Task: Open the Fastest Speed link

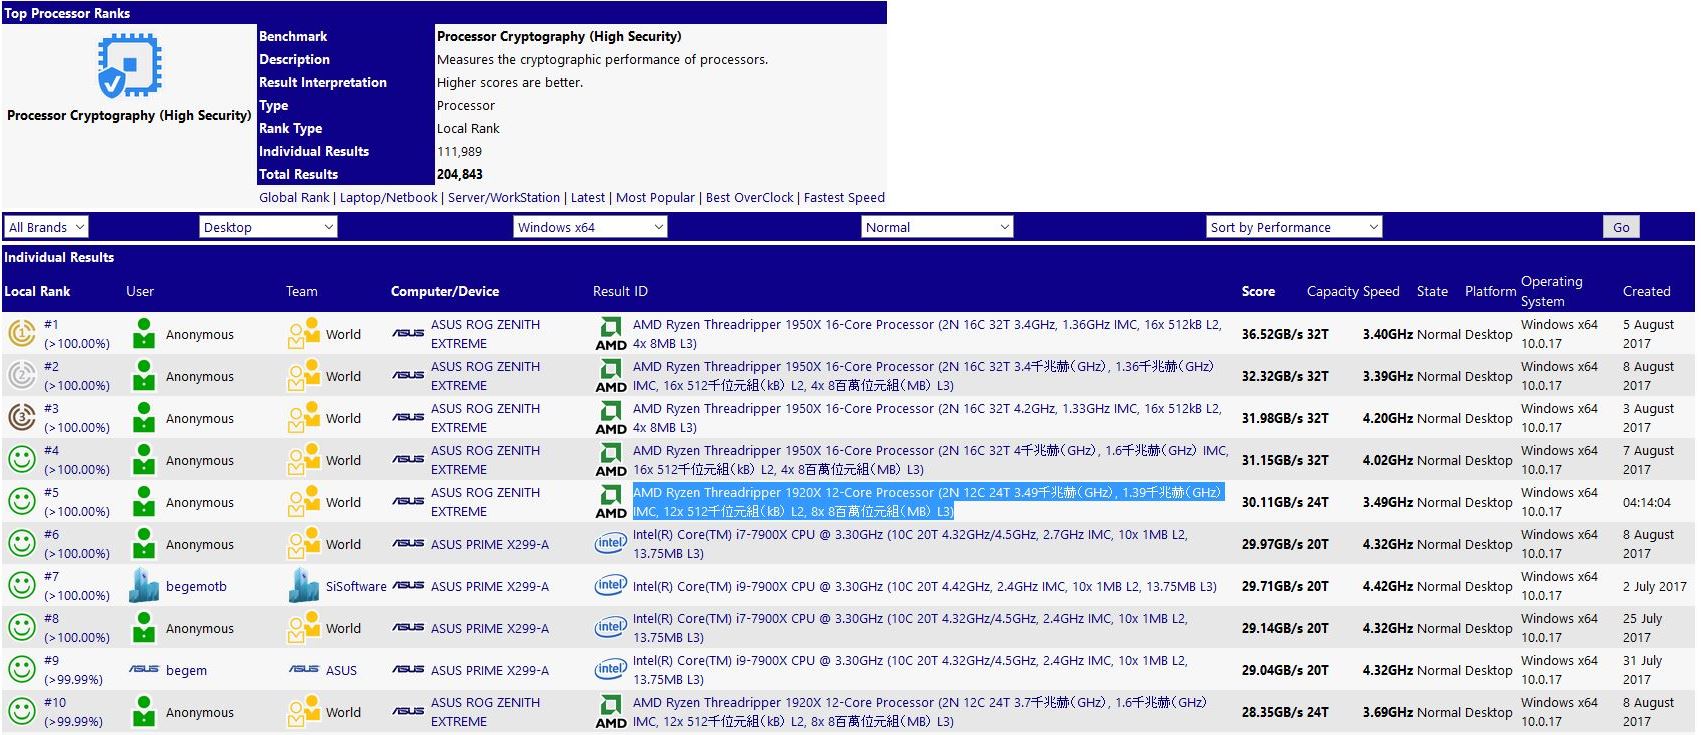Action: point(844,197)
